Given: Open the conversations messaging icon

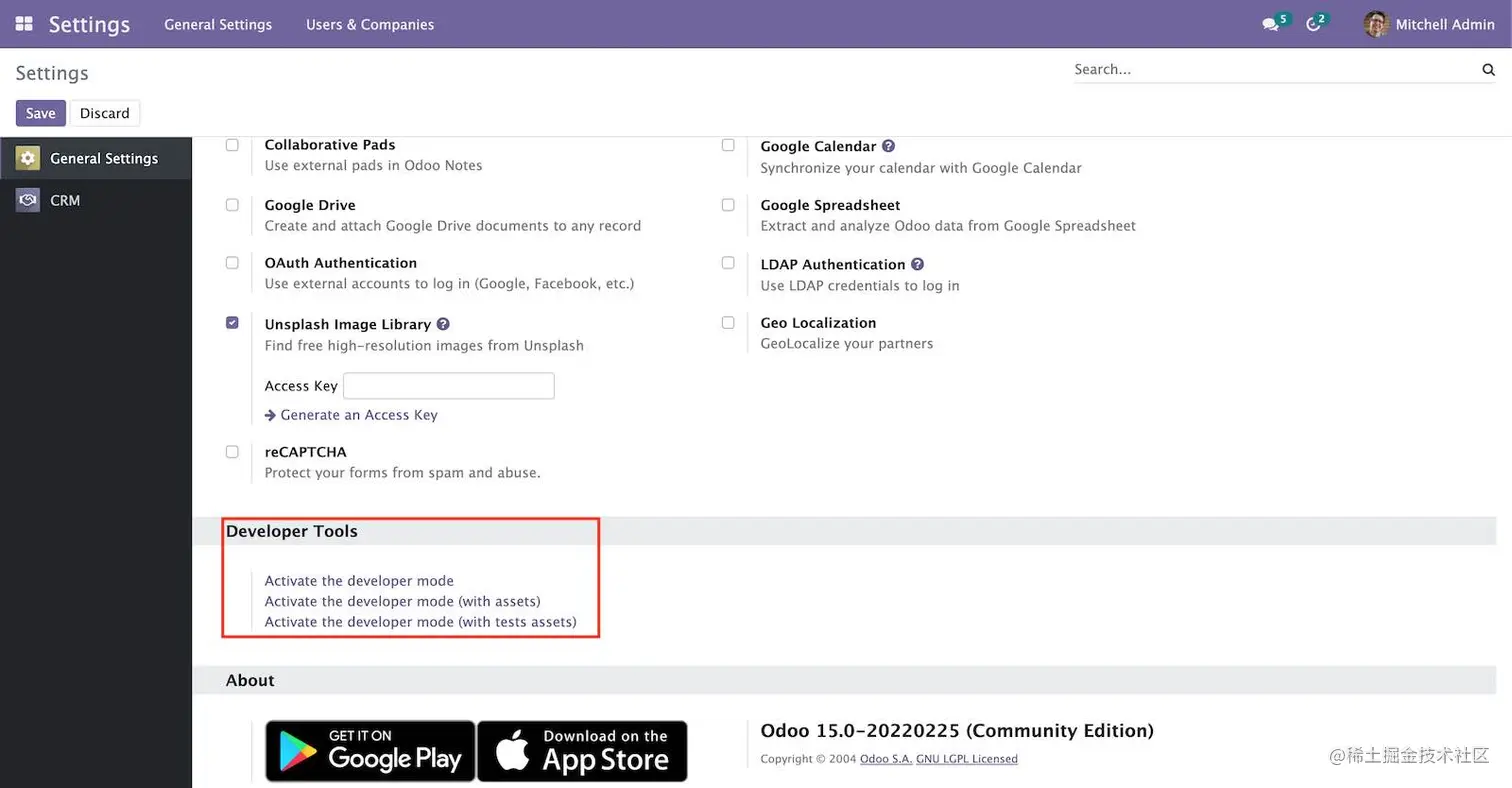Looking at the screenshot, I should 1270,24.
